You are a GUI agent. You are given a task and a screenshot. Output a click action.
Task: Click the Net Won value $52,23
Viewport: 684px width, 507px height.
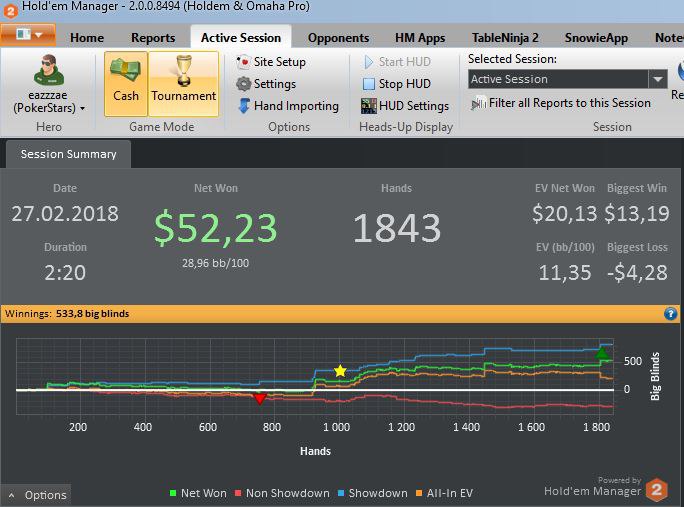tap(215, 228)
